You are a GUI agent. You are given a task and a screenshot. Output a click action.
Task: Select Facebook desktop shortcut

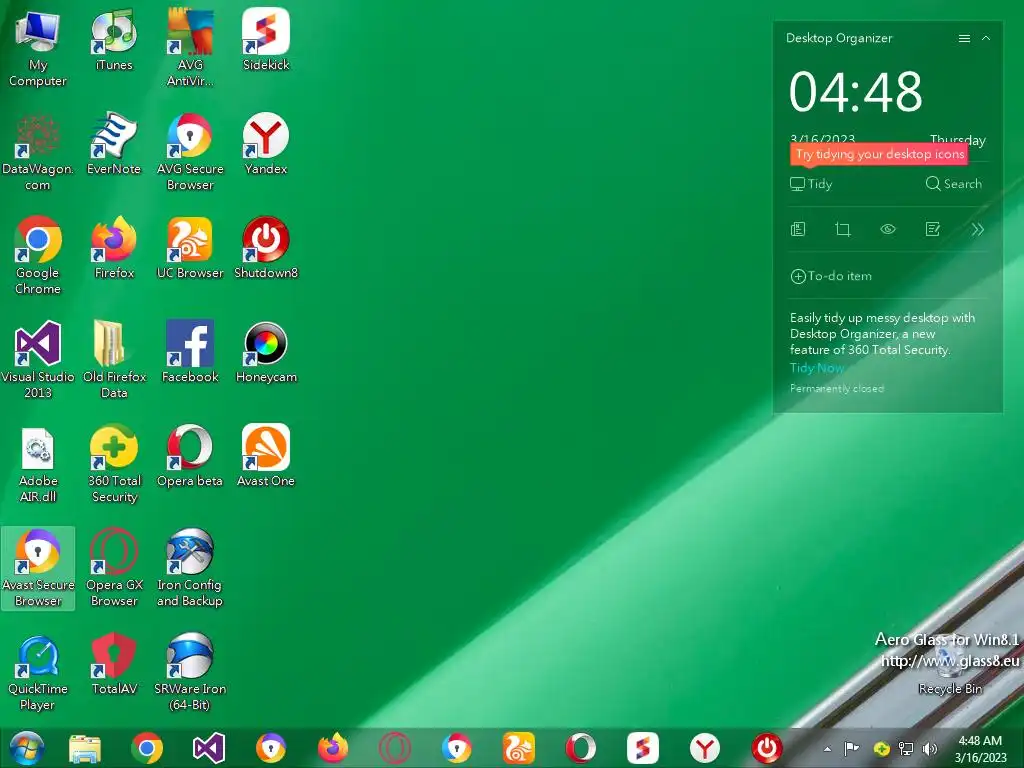190,352
